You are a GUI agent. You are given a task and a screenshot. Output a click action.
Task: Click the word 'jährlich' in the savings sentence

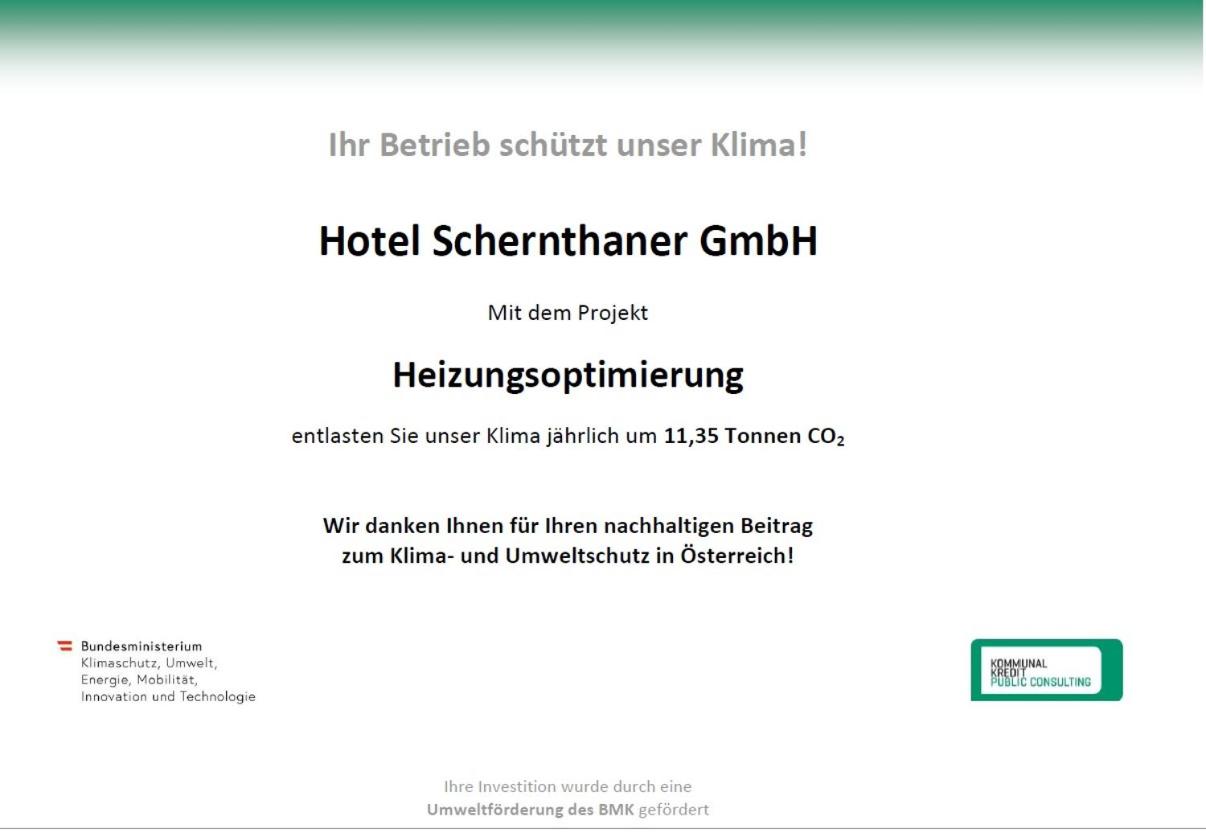(x=591, y=438)
